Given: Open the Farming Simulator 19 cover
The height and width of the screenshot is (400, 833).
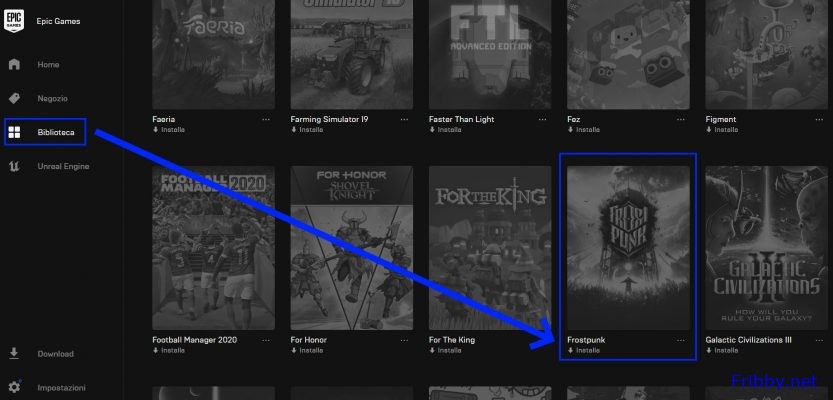Looking at the screenshot, I should click(352, 54).
